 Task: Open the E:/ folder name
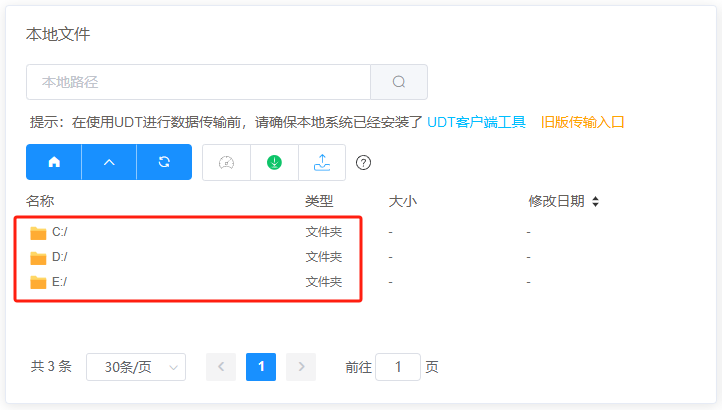point(59,281)
